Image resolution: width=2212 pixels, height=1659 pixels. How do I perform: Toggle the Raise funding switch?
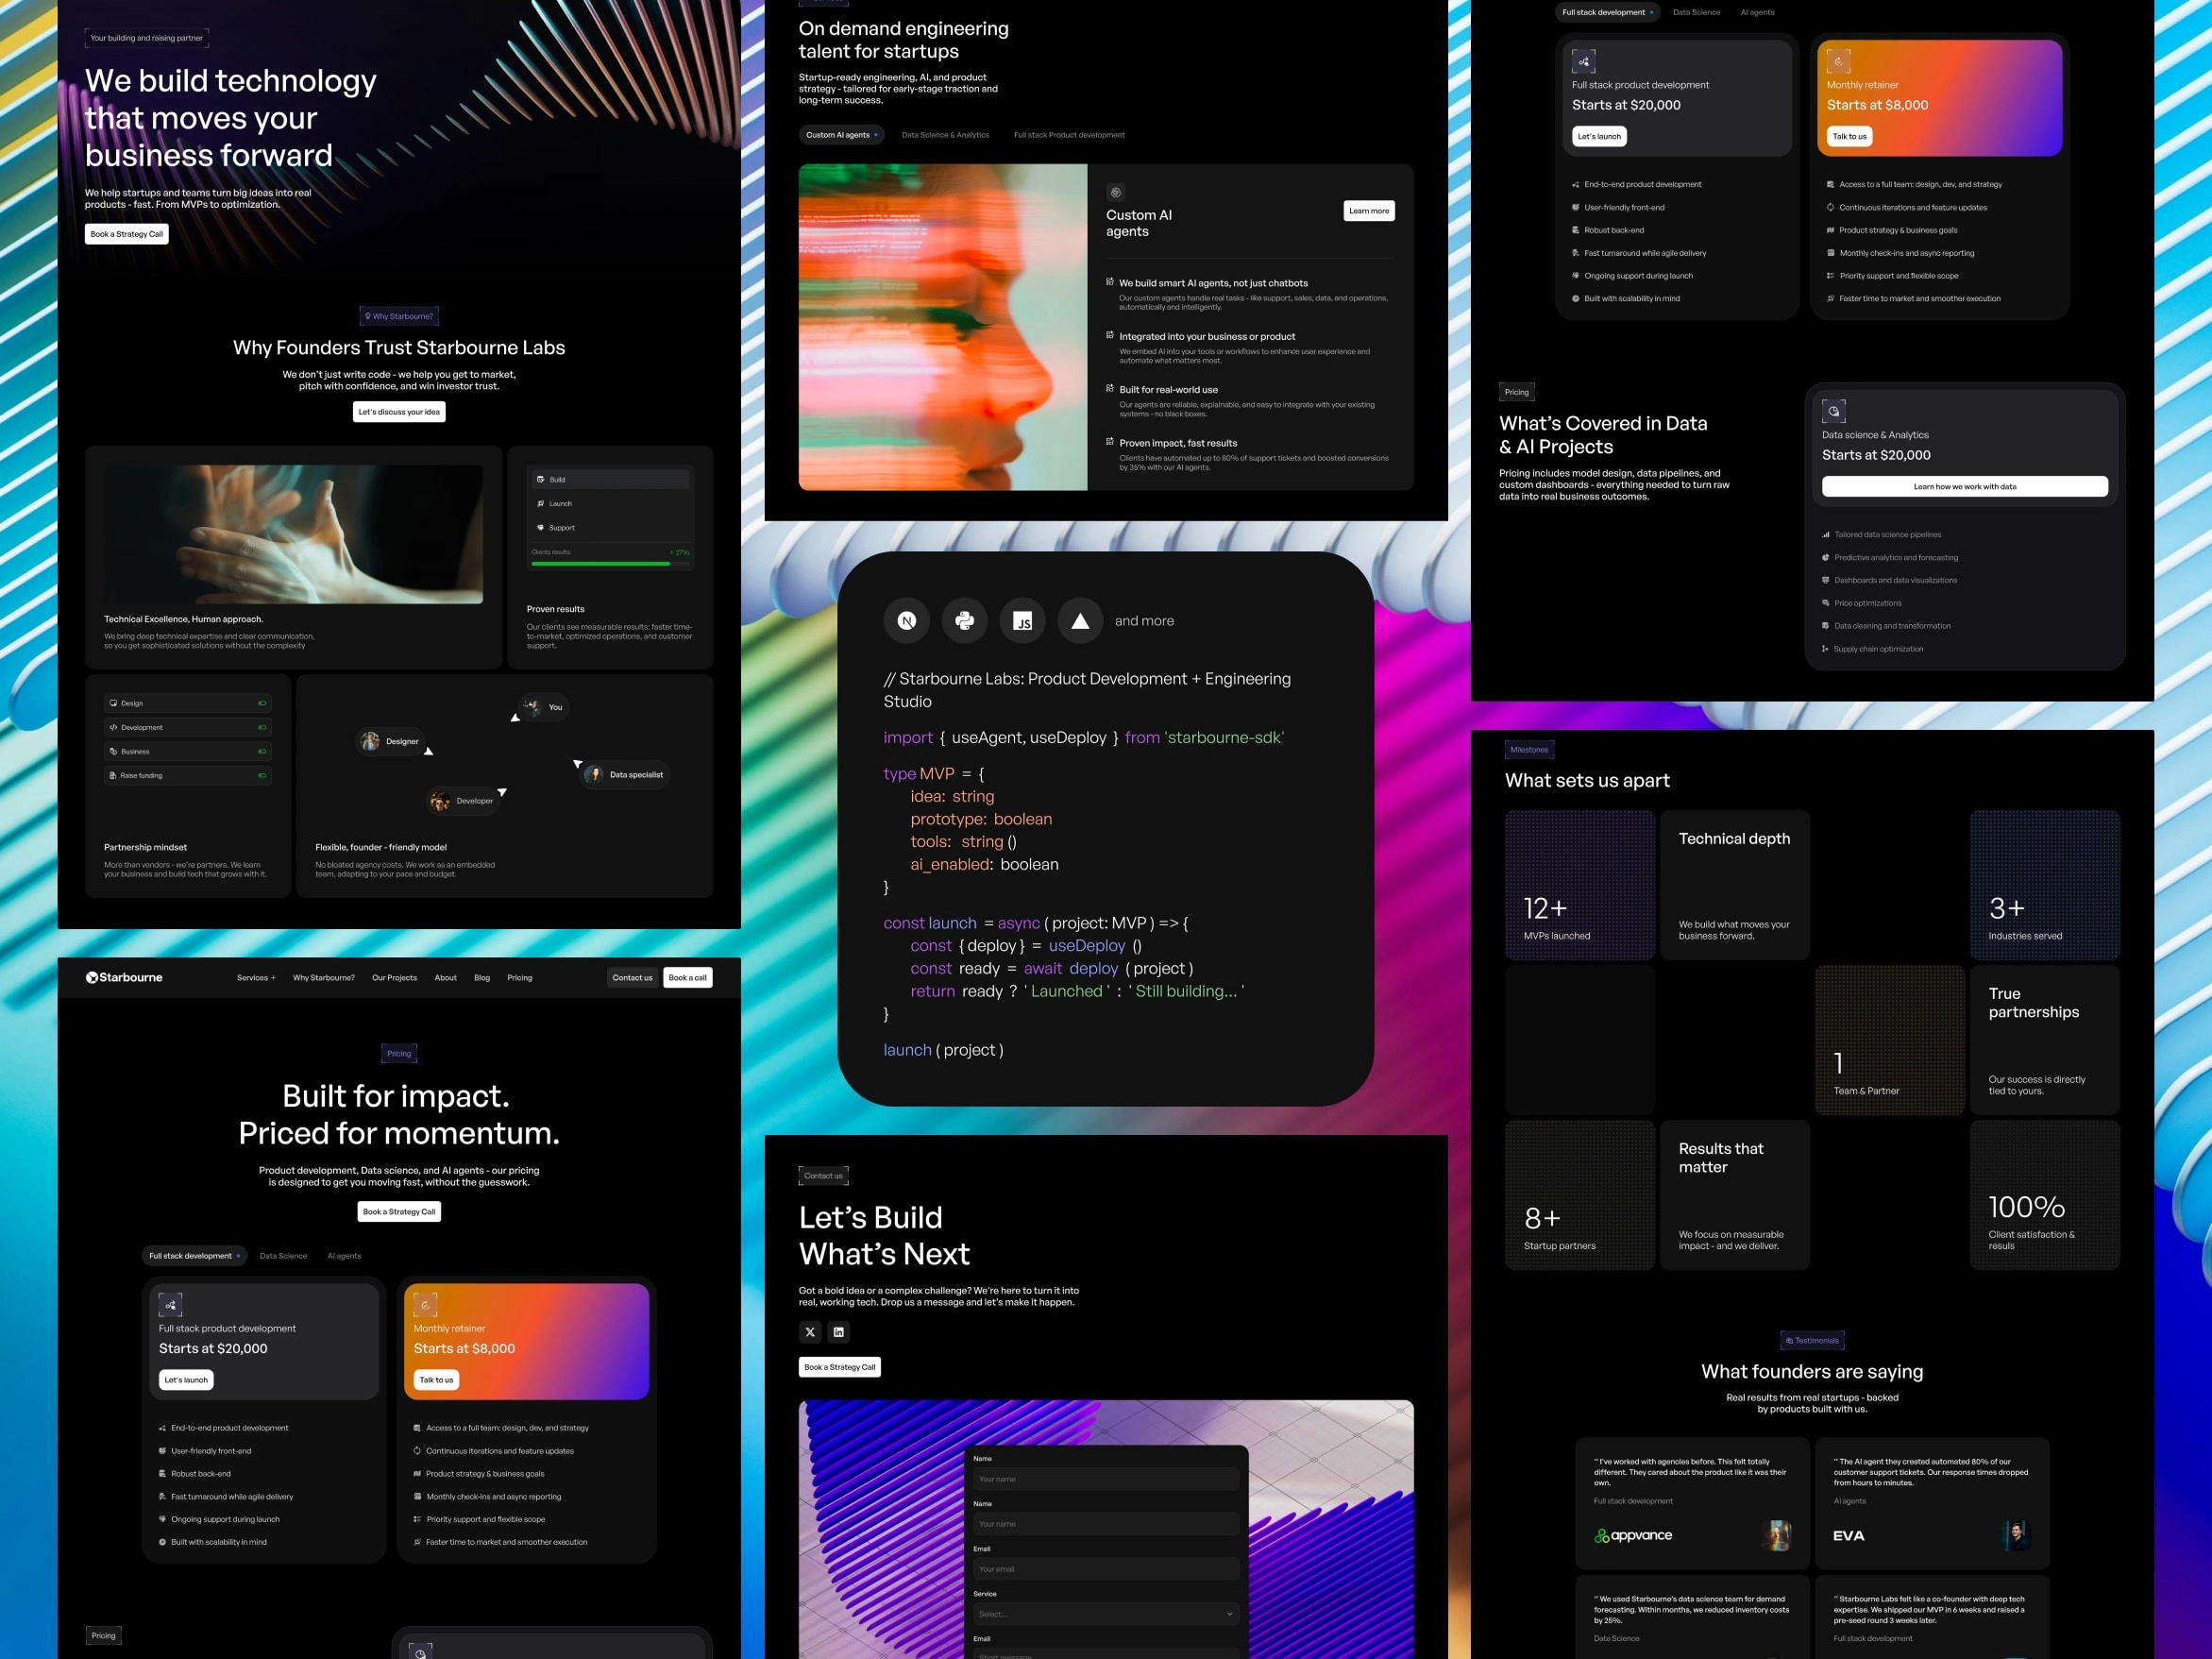point(262,775)
